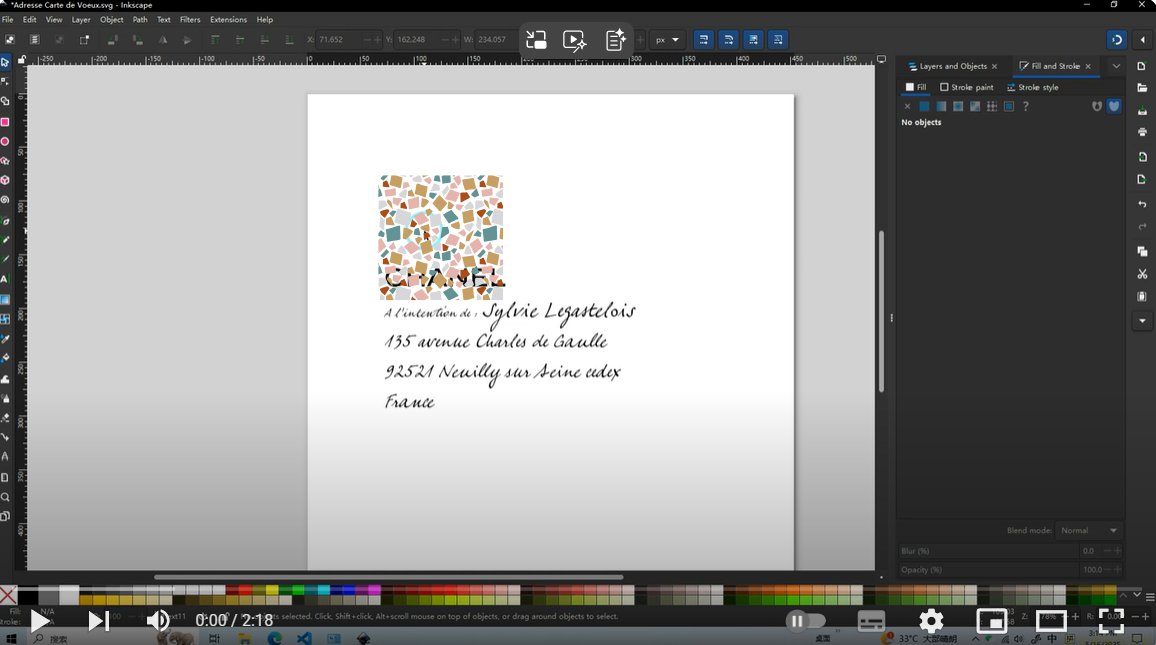Viewport: 1156px width, 645px height.
Task: Select linear gradient fill button
Action: [x=941, y=106]
